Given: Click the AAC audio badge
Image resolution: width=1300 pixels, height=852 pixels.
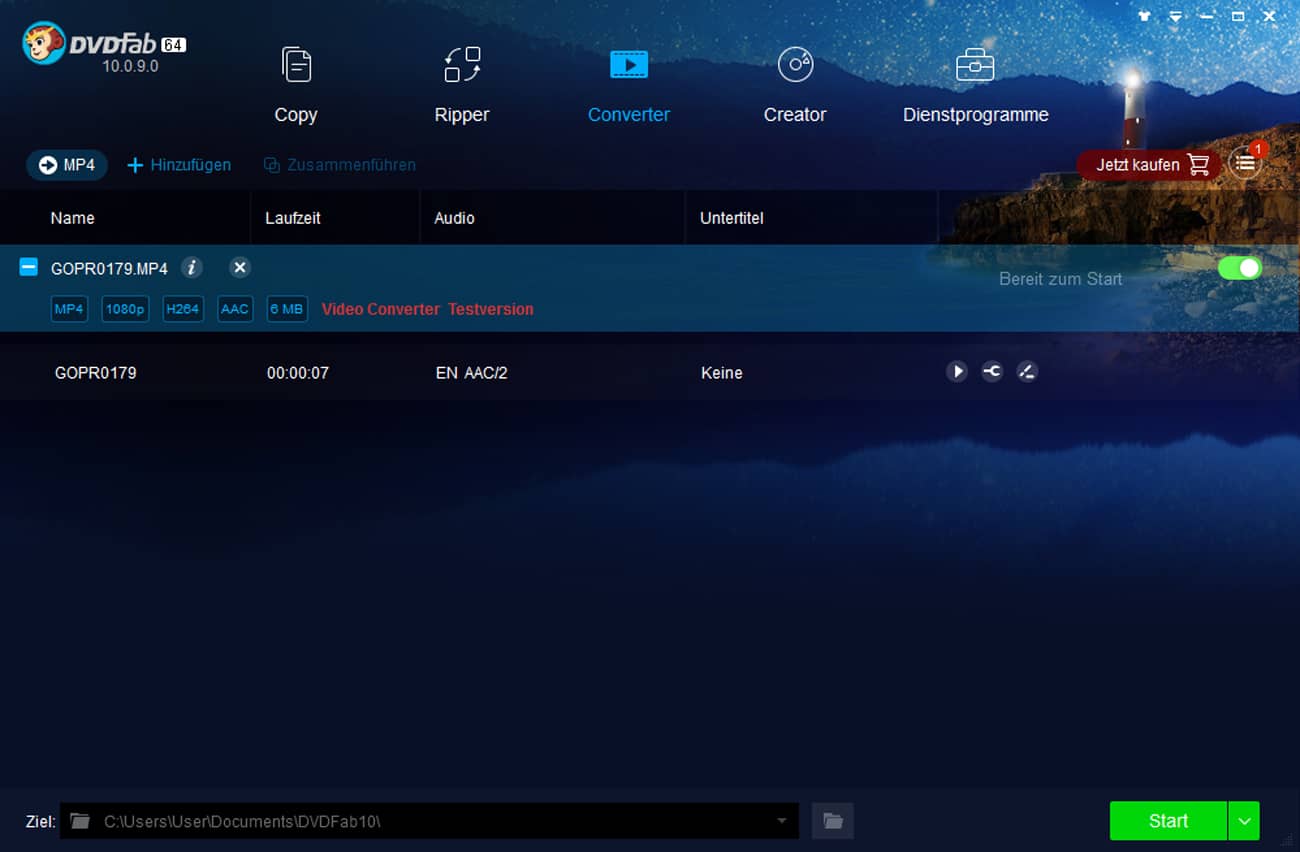Looking at the screenshot, I should 235,309.
